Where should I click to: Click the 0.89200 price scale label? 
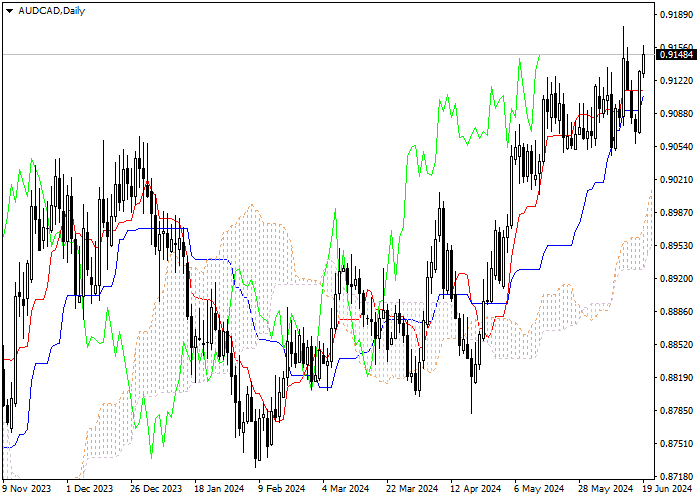pyautogui.click(x=677, y=279)
